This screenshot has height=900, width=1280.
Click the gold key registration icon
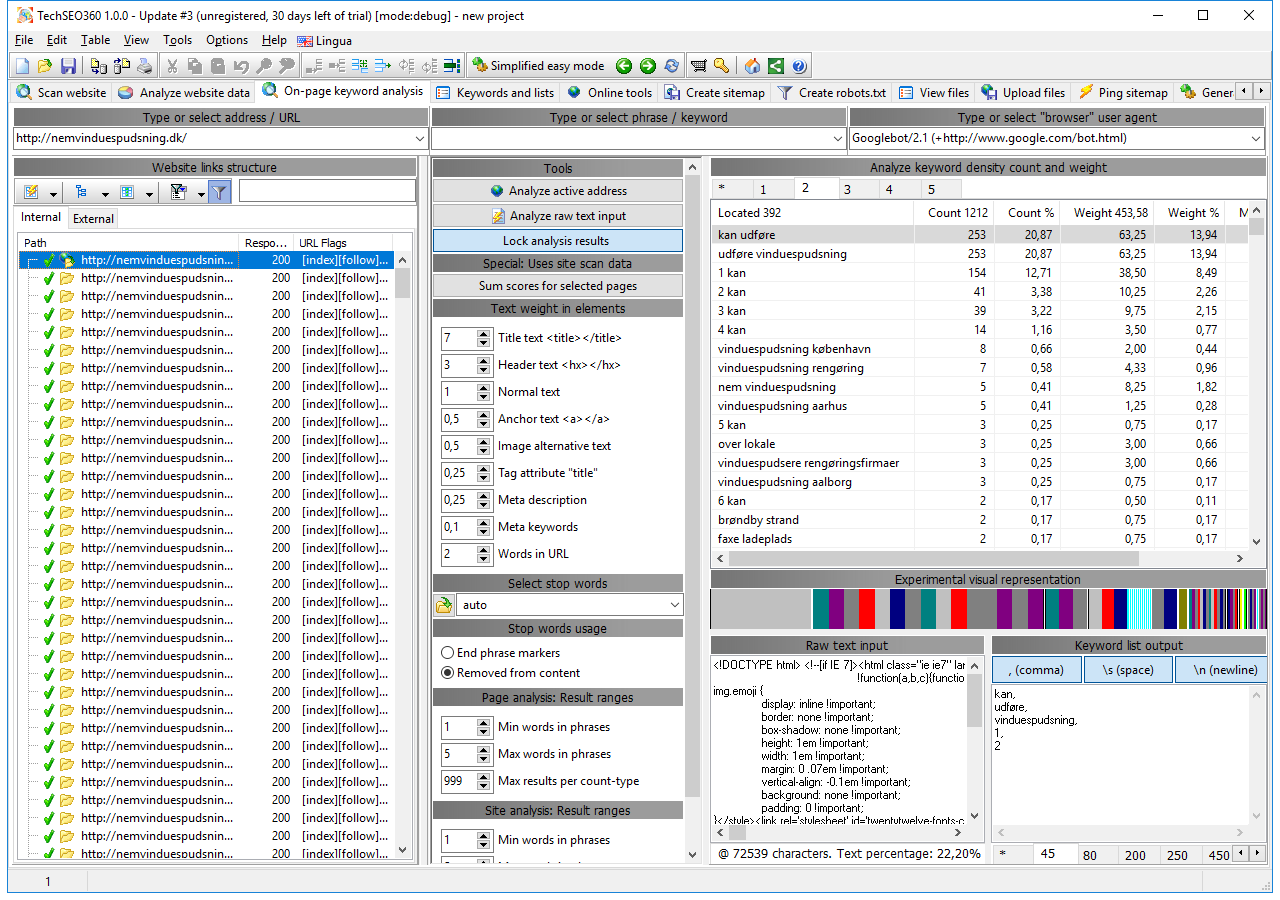tap(721, 66)
